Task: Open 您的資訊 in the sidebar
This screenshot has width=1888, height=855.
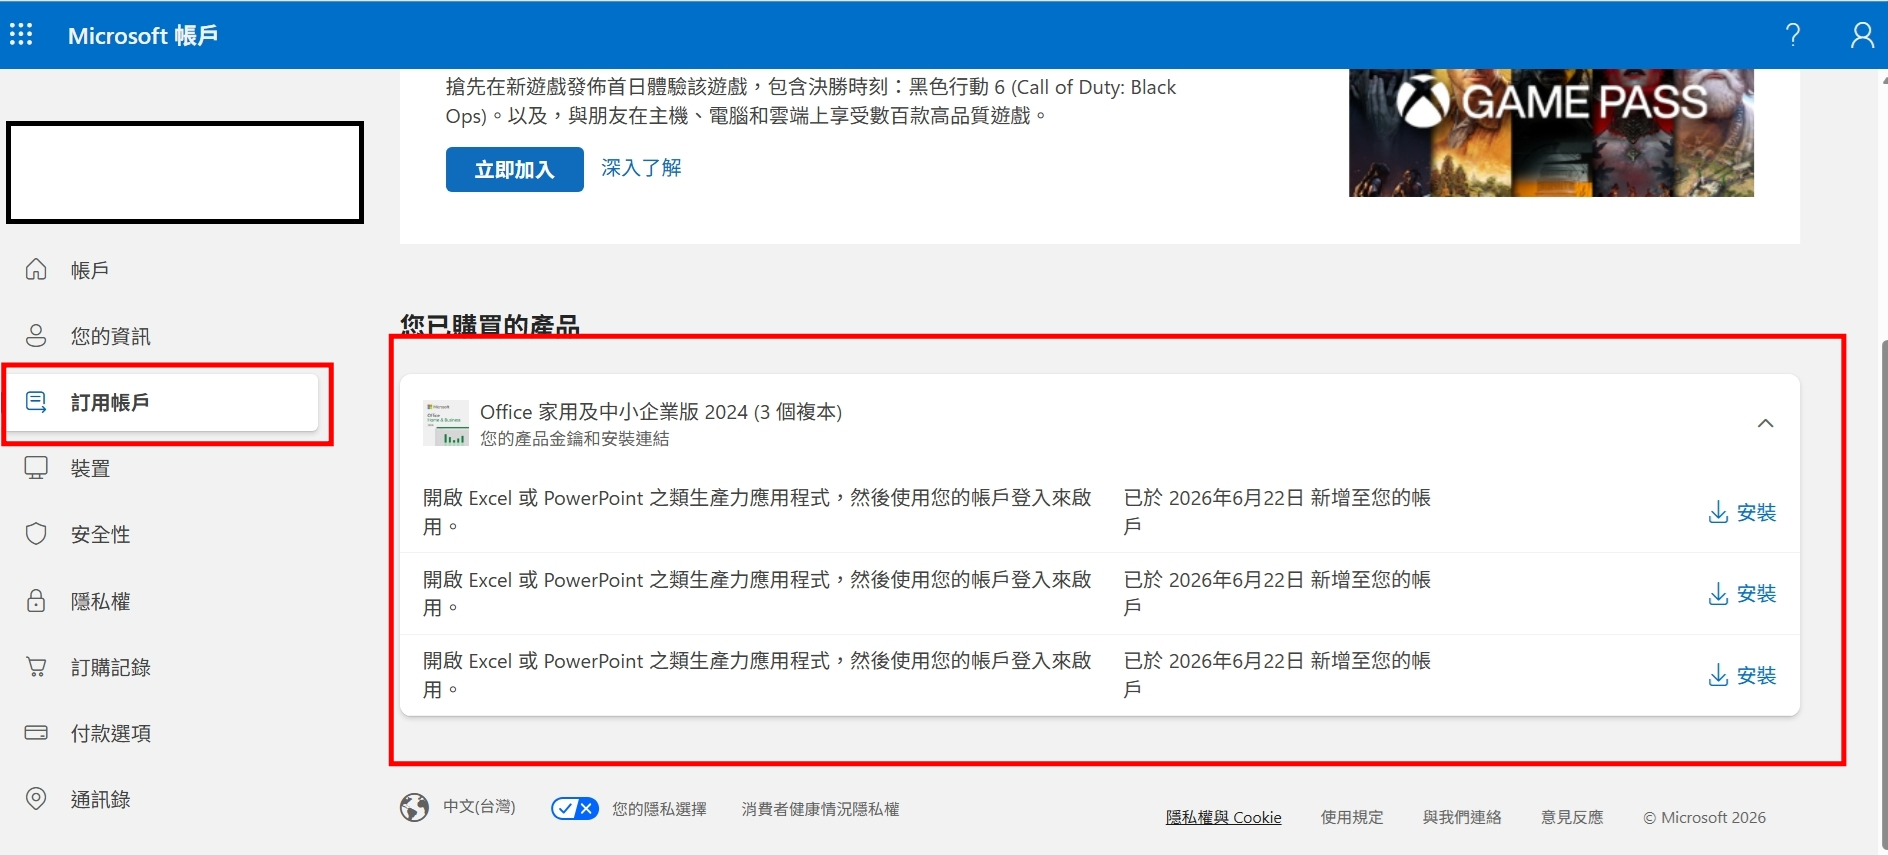Action: (111, 336)
